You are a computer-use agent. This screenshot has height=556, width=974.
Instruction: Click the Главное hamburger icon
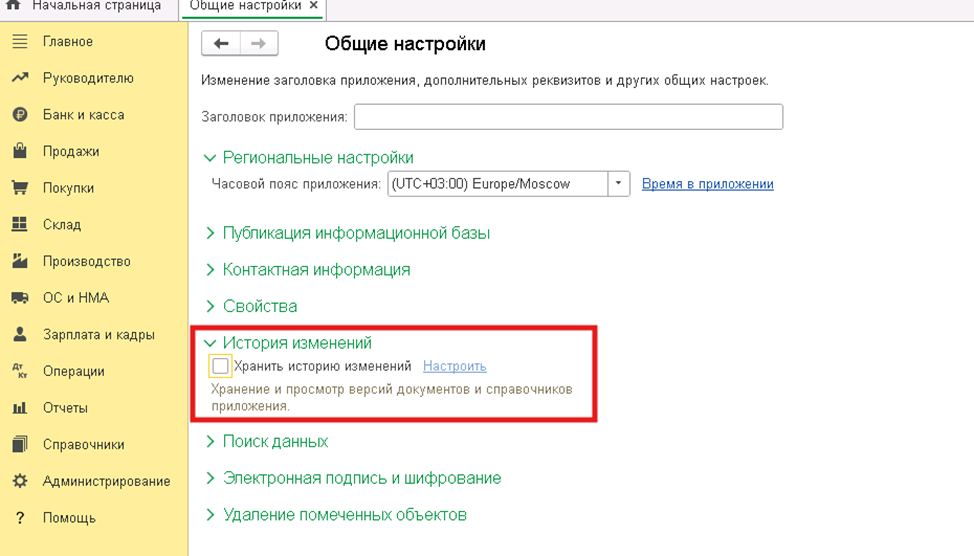tap(20, 42)
